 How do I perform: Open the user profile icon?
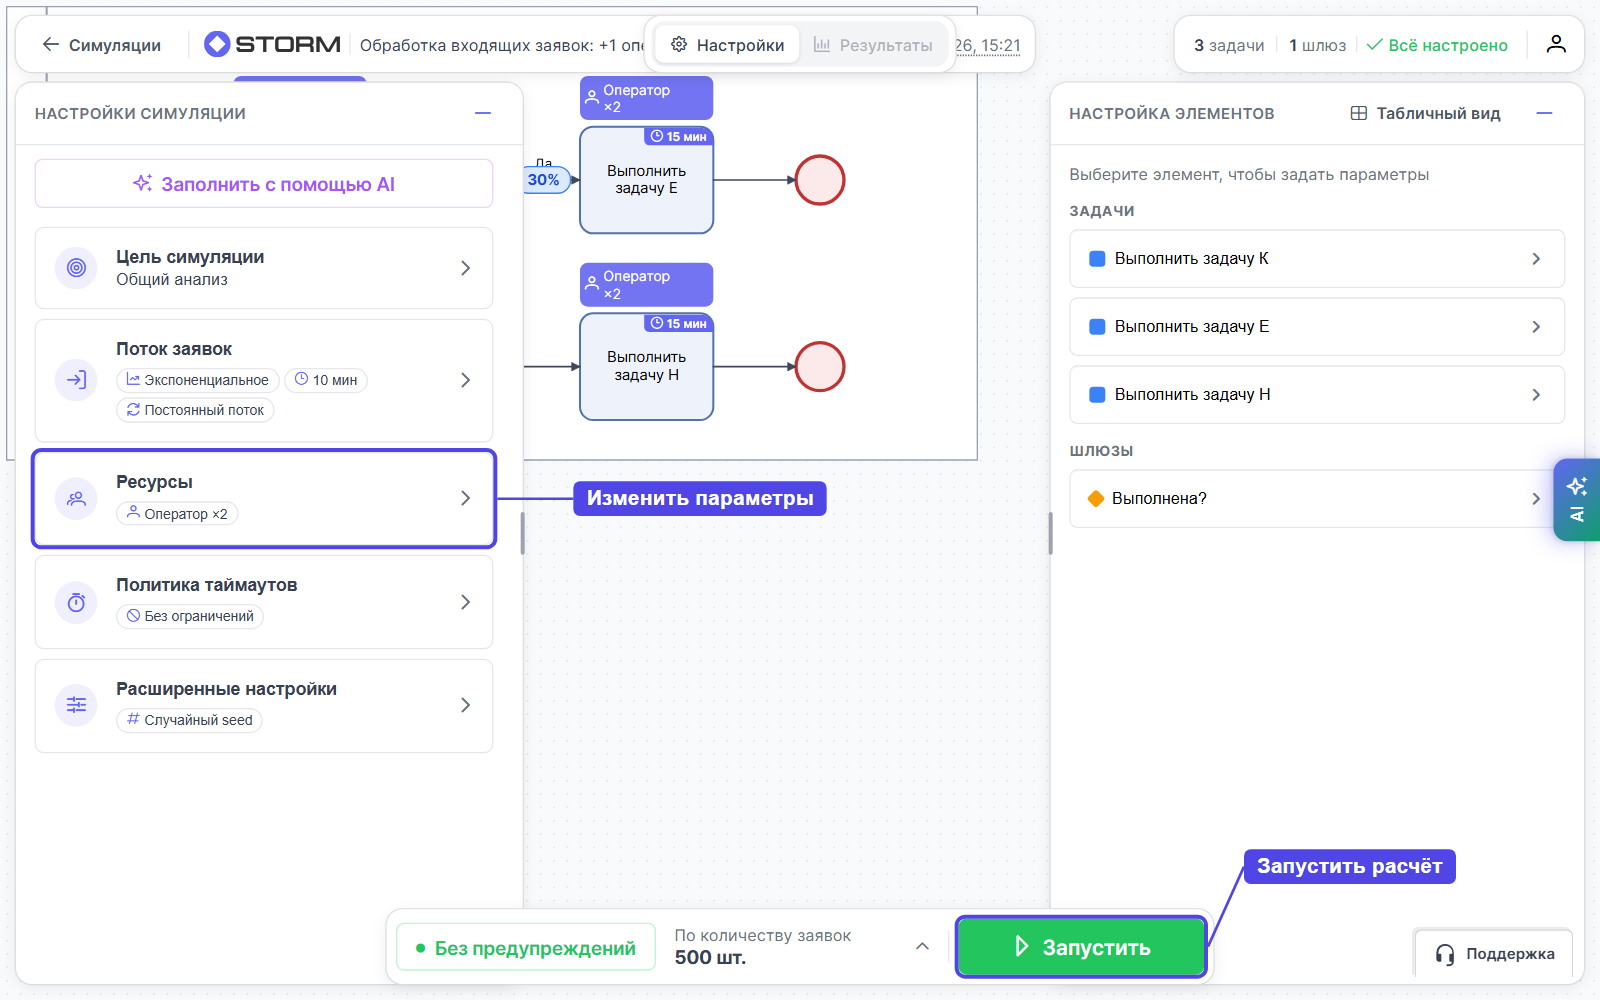pyautogui.click(x=1556, y=44)
